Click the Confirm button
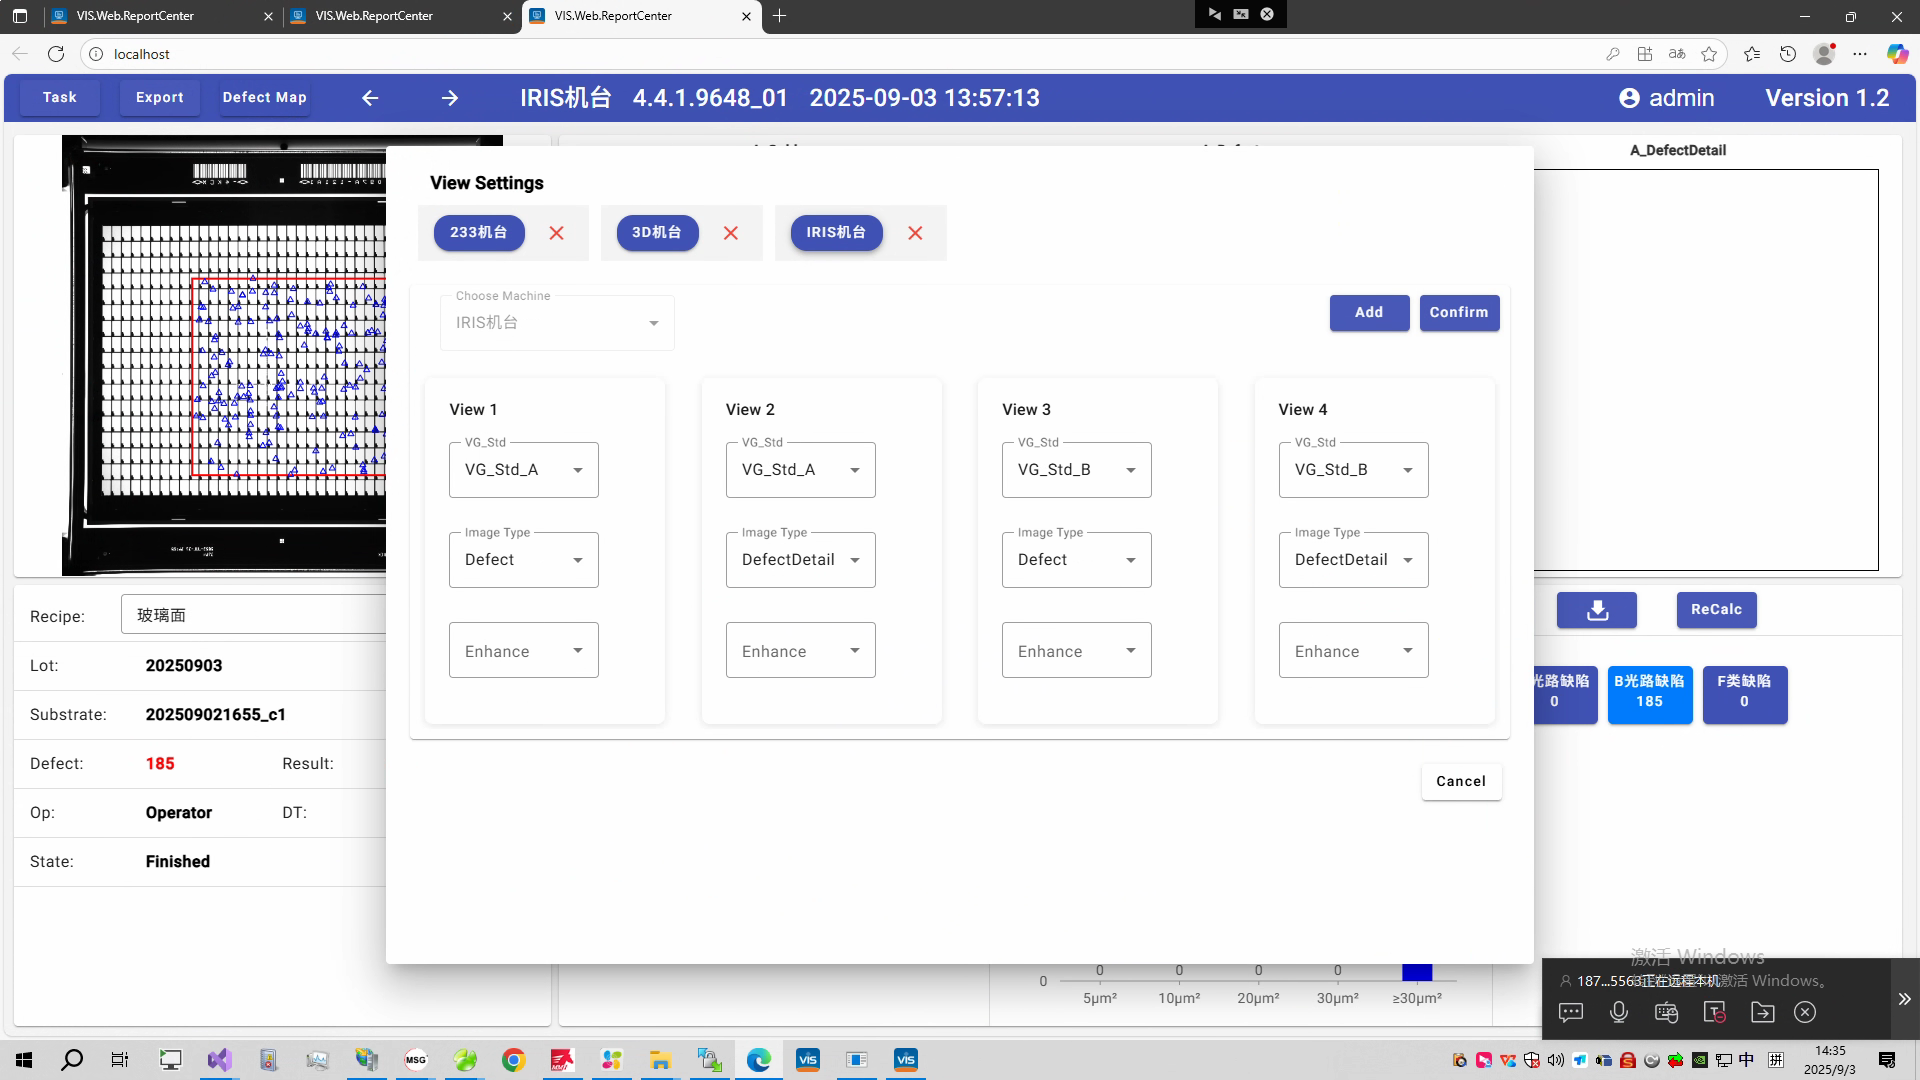 [1459, 313]
